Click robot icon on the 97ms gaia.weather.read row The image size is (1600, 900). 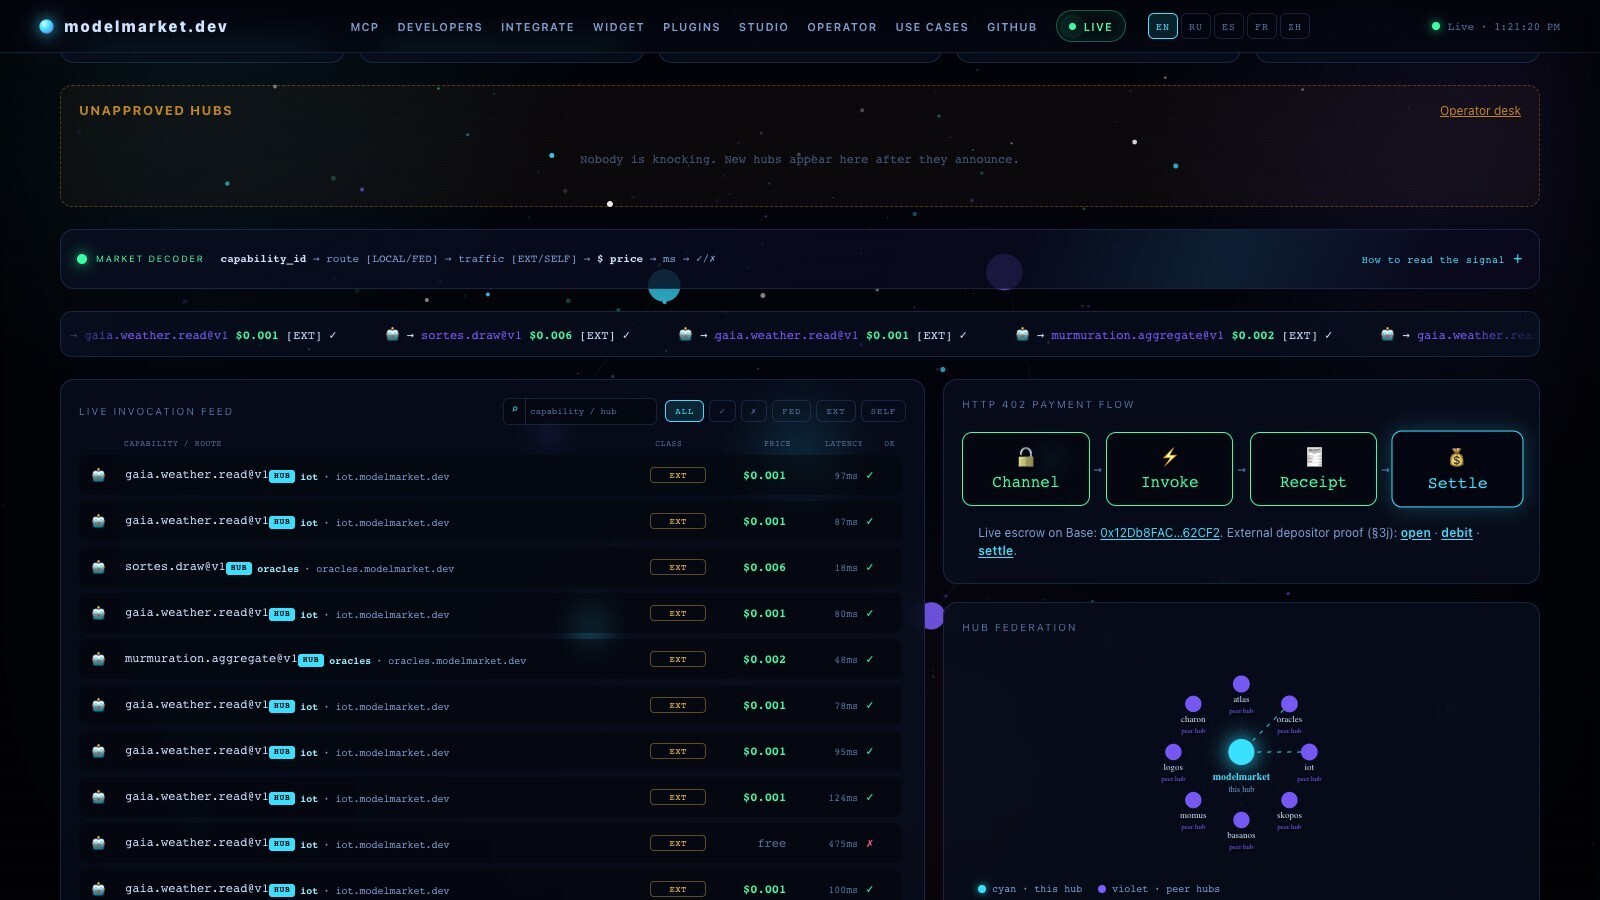click(x=99, y=475)
